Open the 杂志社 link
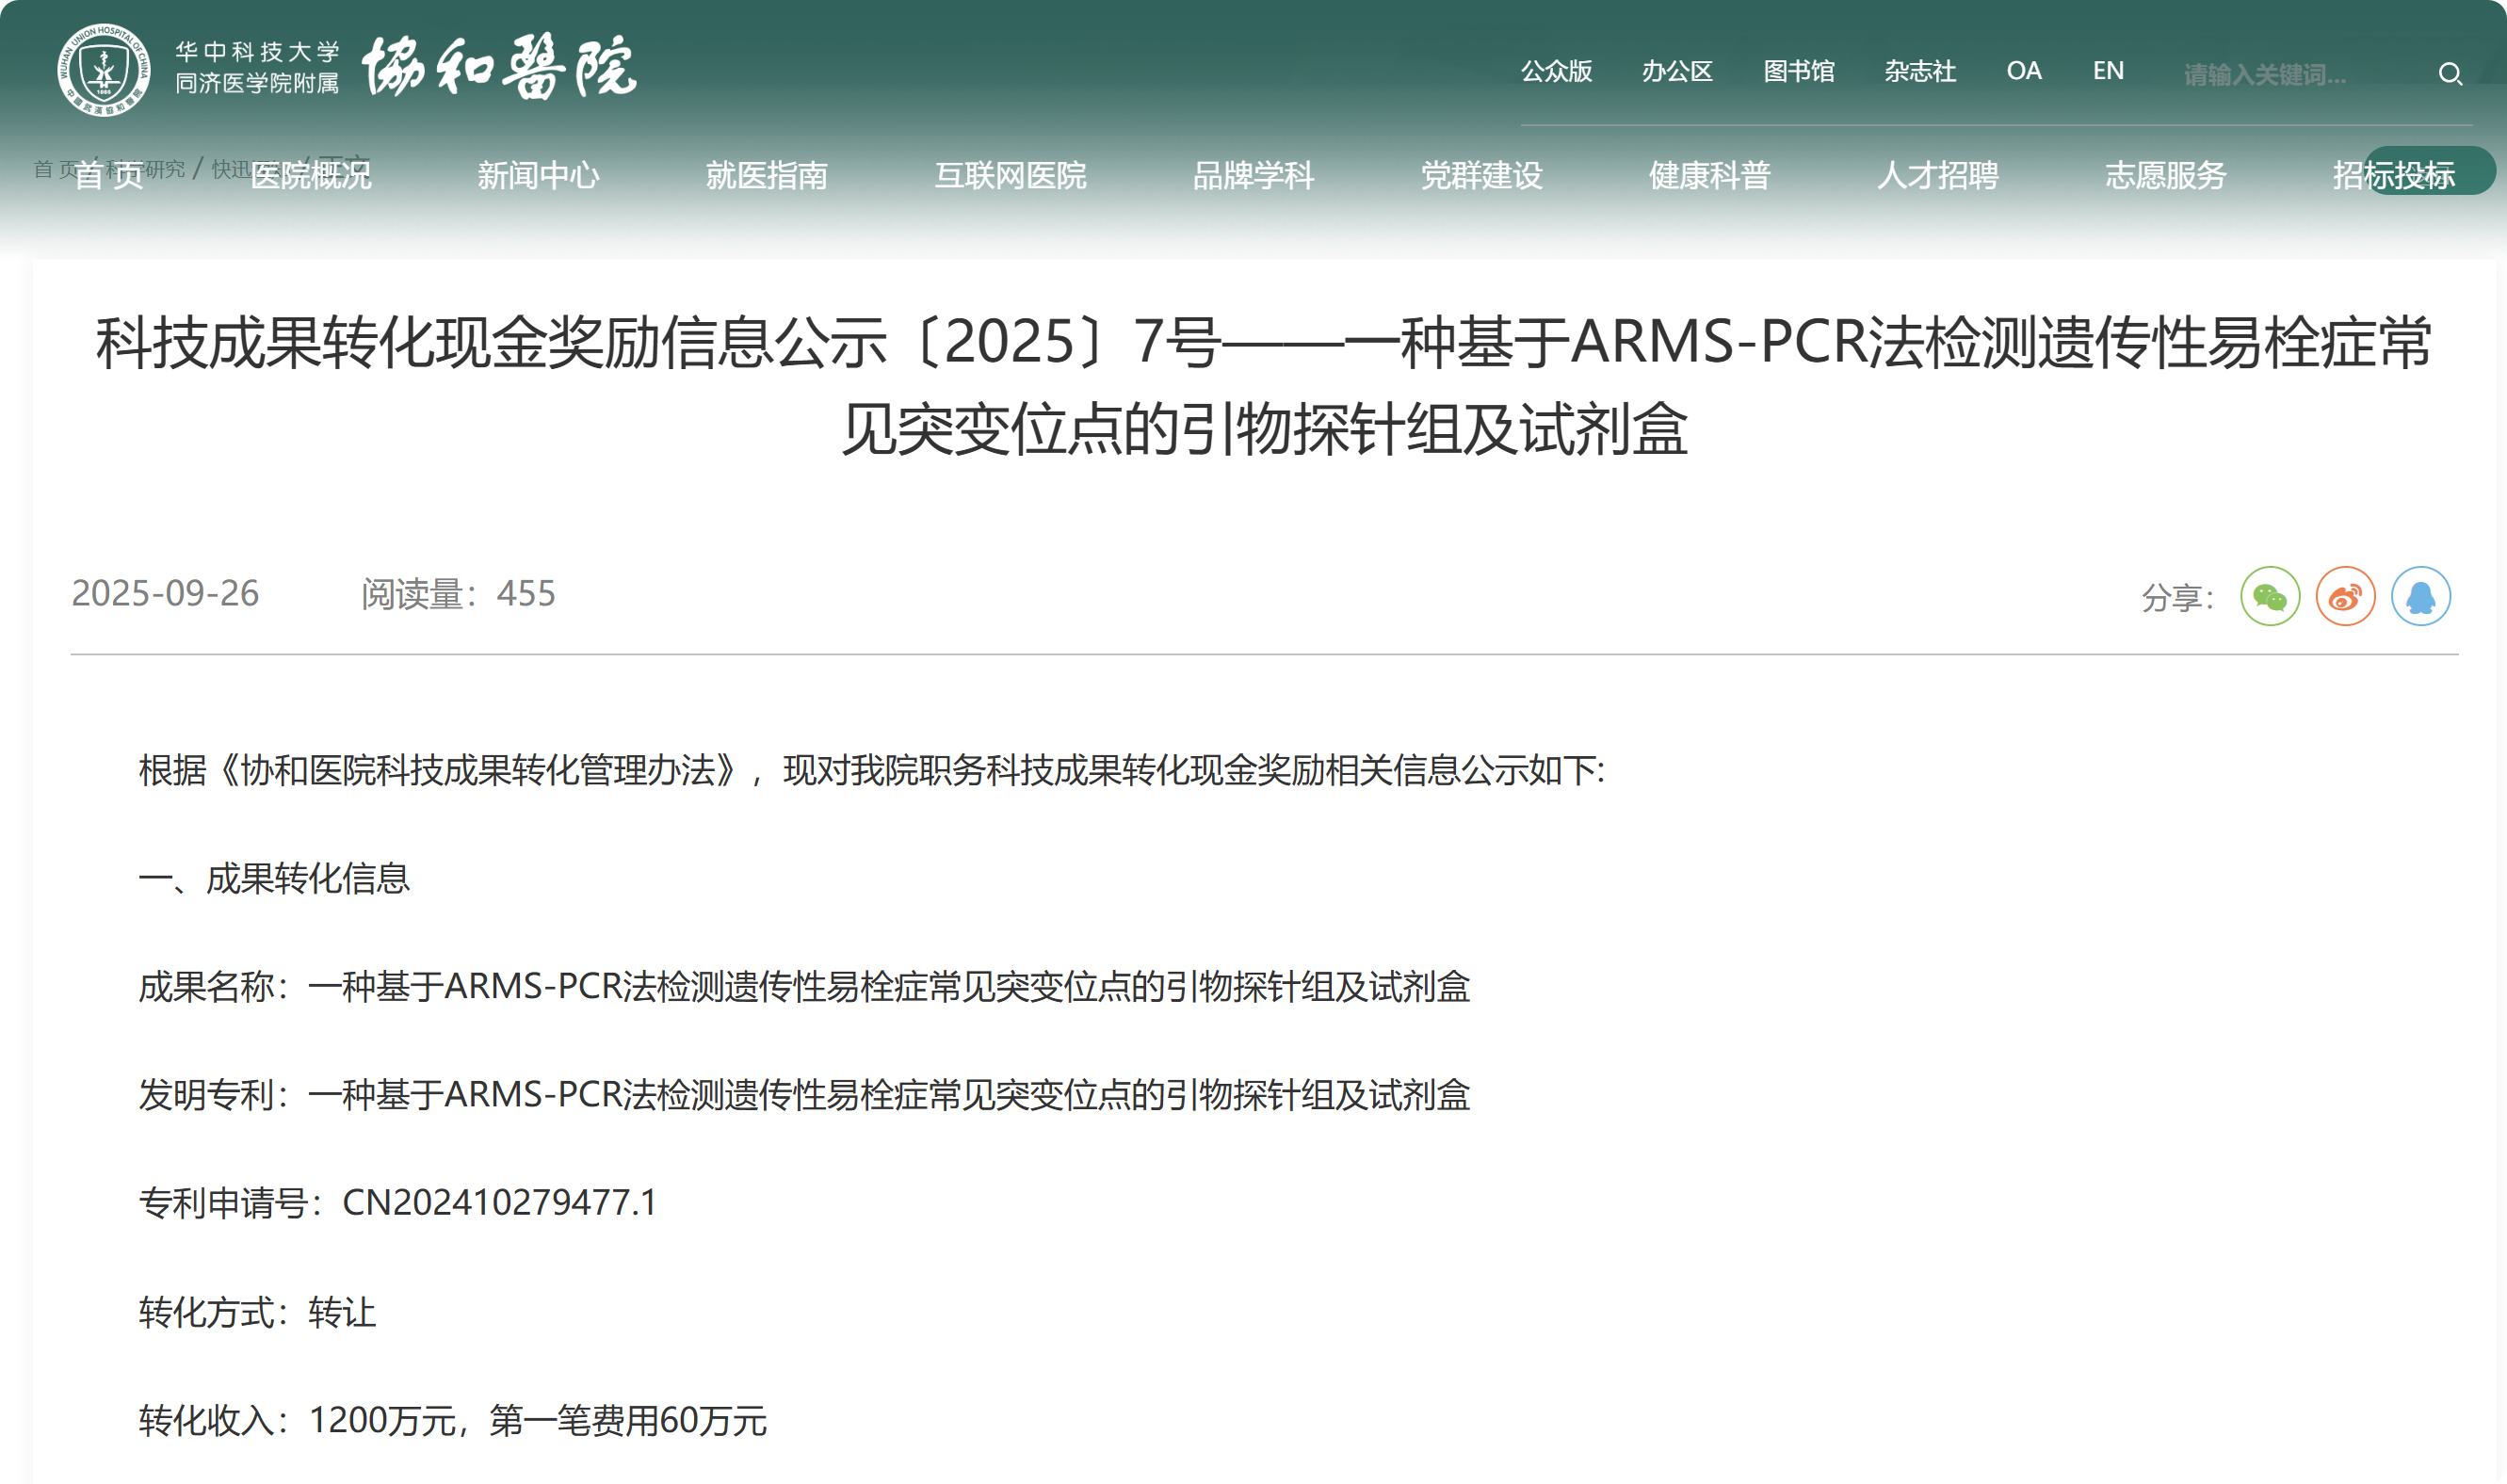The height and width of the screenshot is (1484, 2507). click(1919, 71)
